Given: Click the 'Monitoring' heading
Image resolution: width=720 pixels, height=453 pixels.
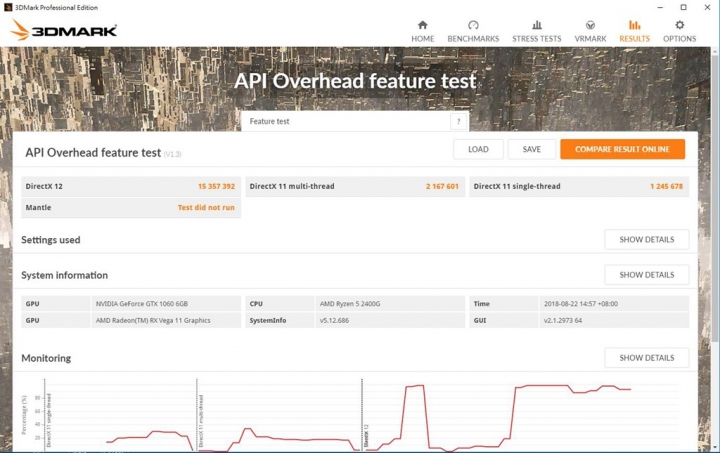Looking at the screenshot, I should click(46, 358).
